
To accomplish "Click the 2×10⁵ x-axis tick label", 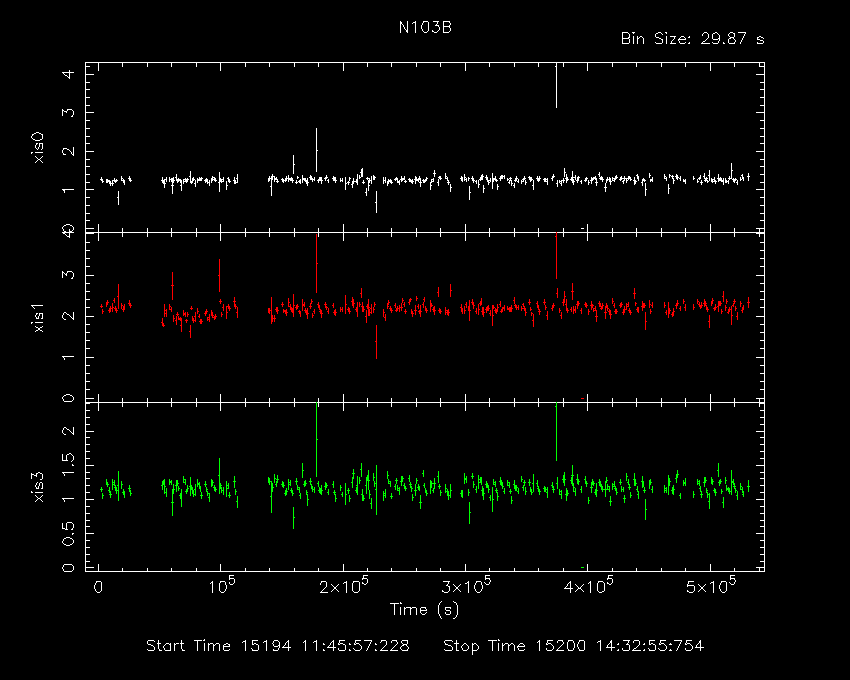I will pyautogui.click(x=344, y=586).
